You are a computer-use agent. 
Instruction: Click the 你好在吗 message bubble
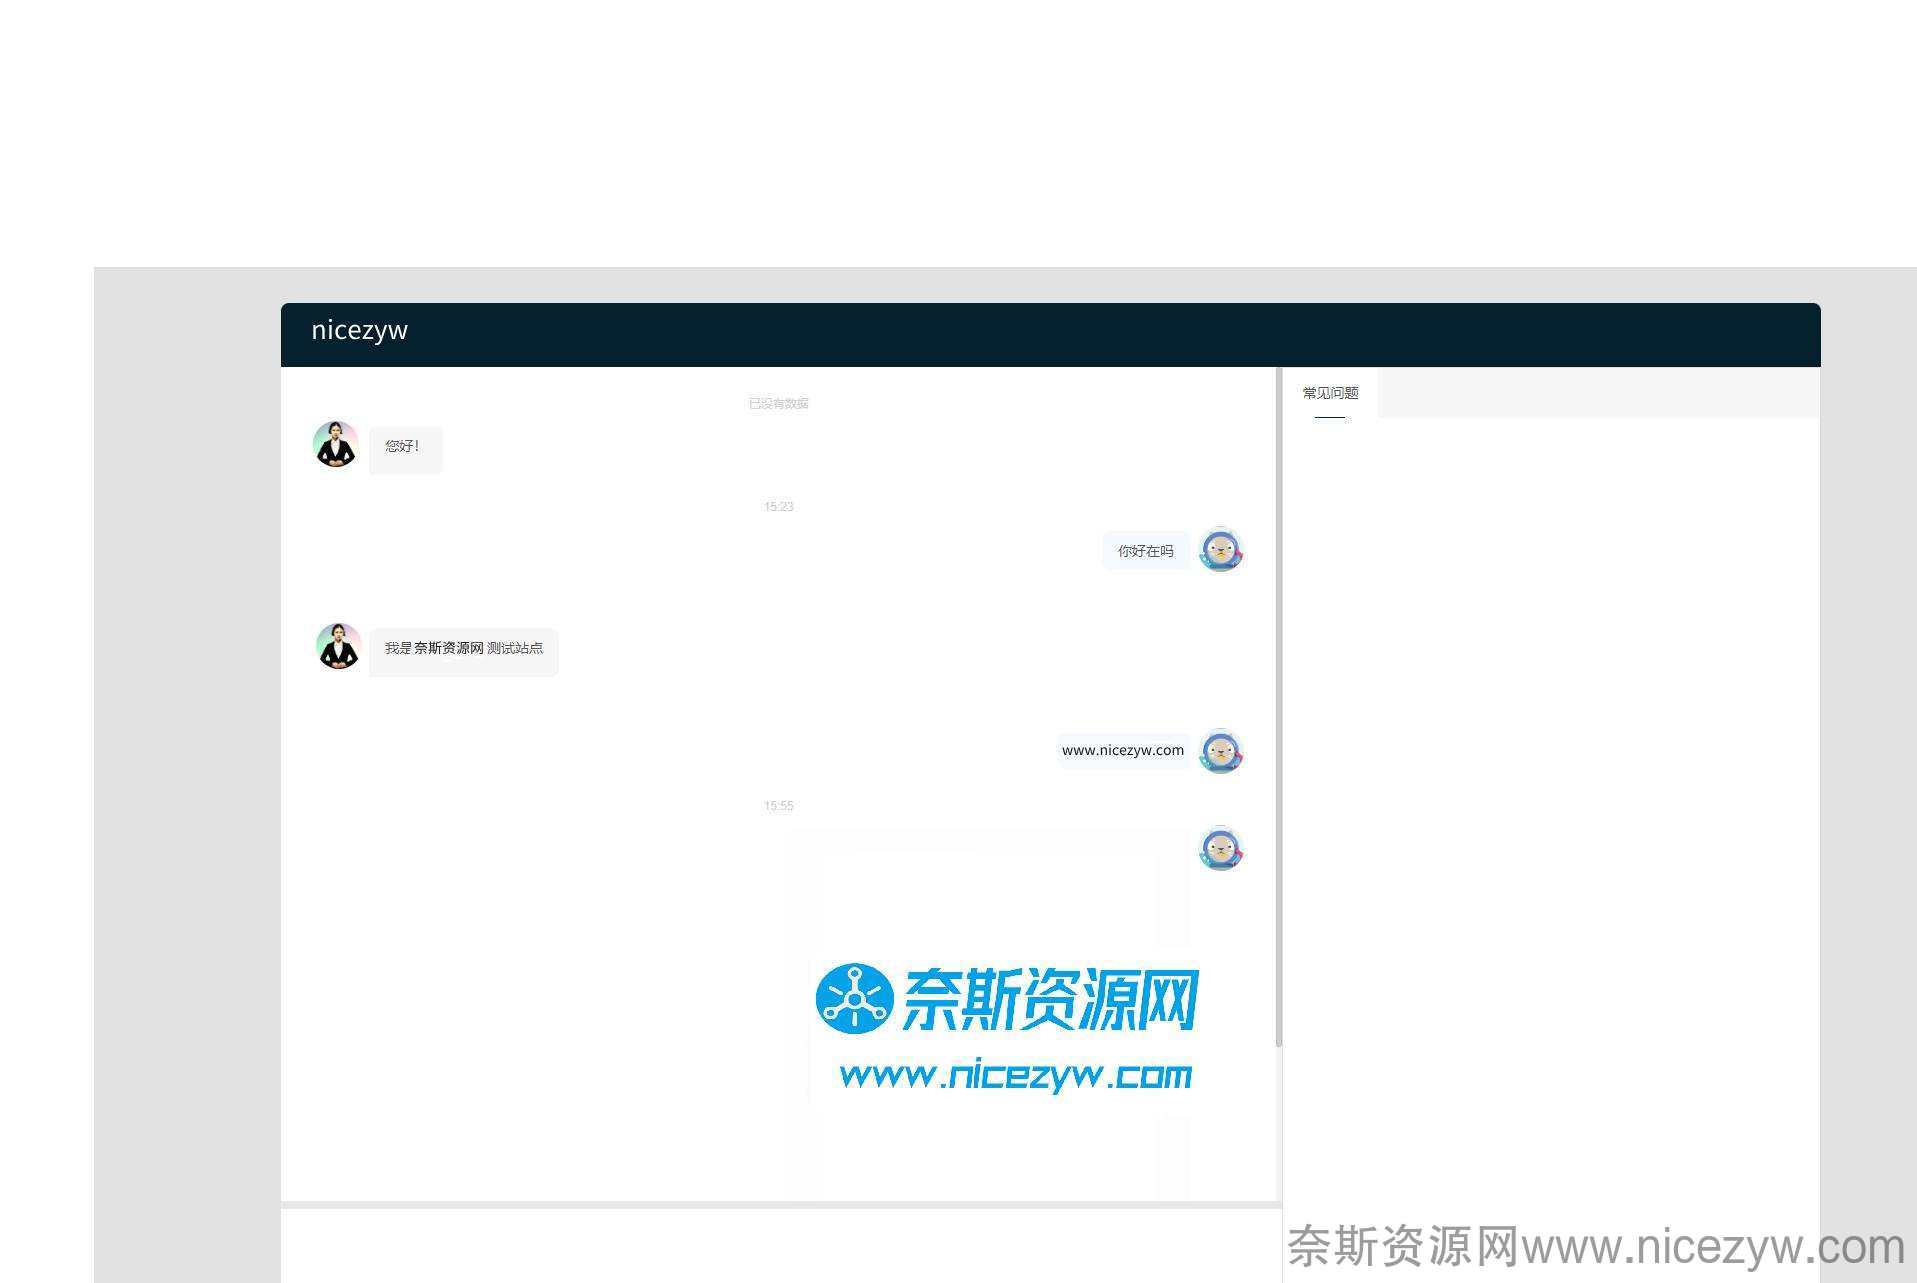[x=1146, y=551]
